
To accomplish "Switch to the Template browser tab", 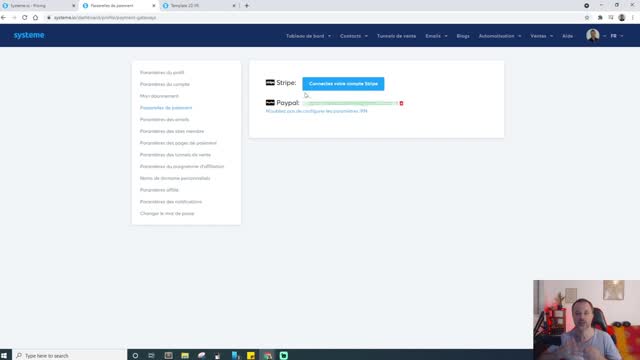I will click(x=199, y=6).
